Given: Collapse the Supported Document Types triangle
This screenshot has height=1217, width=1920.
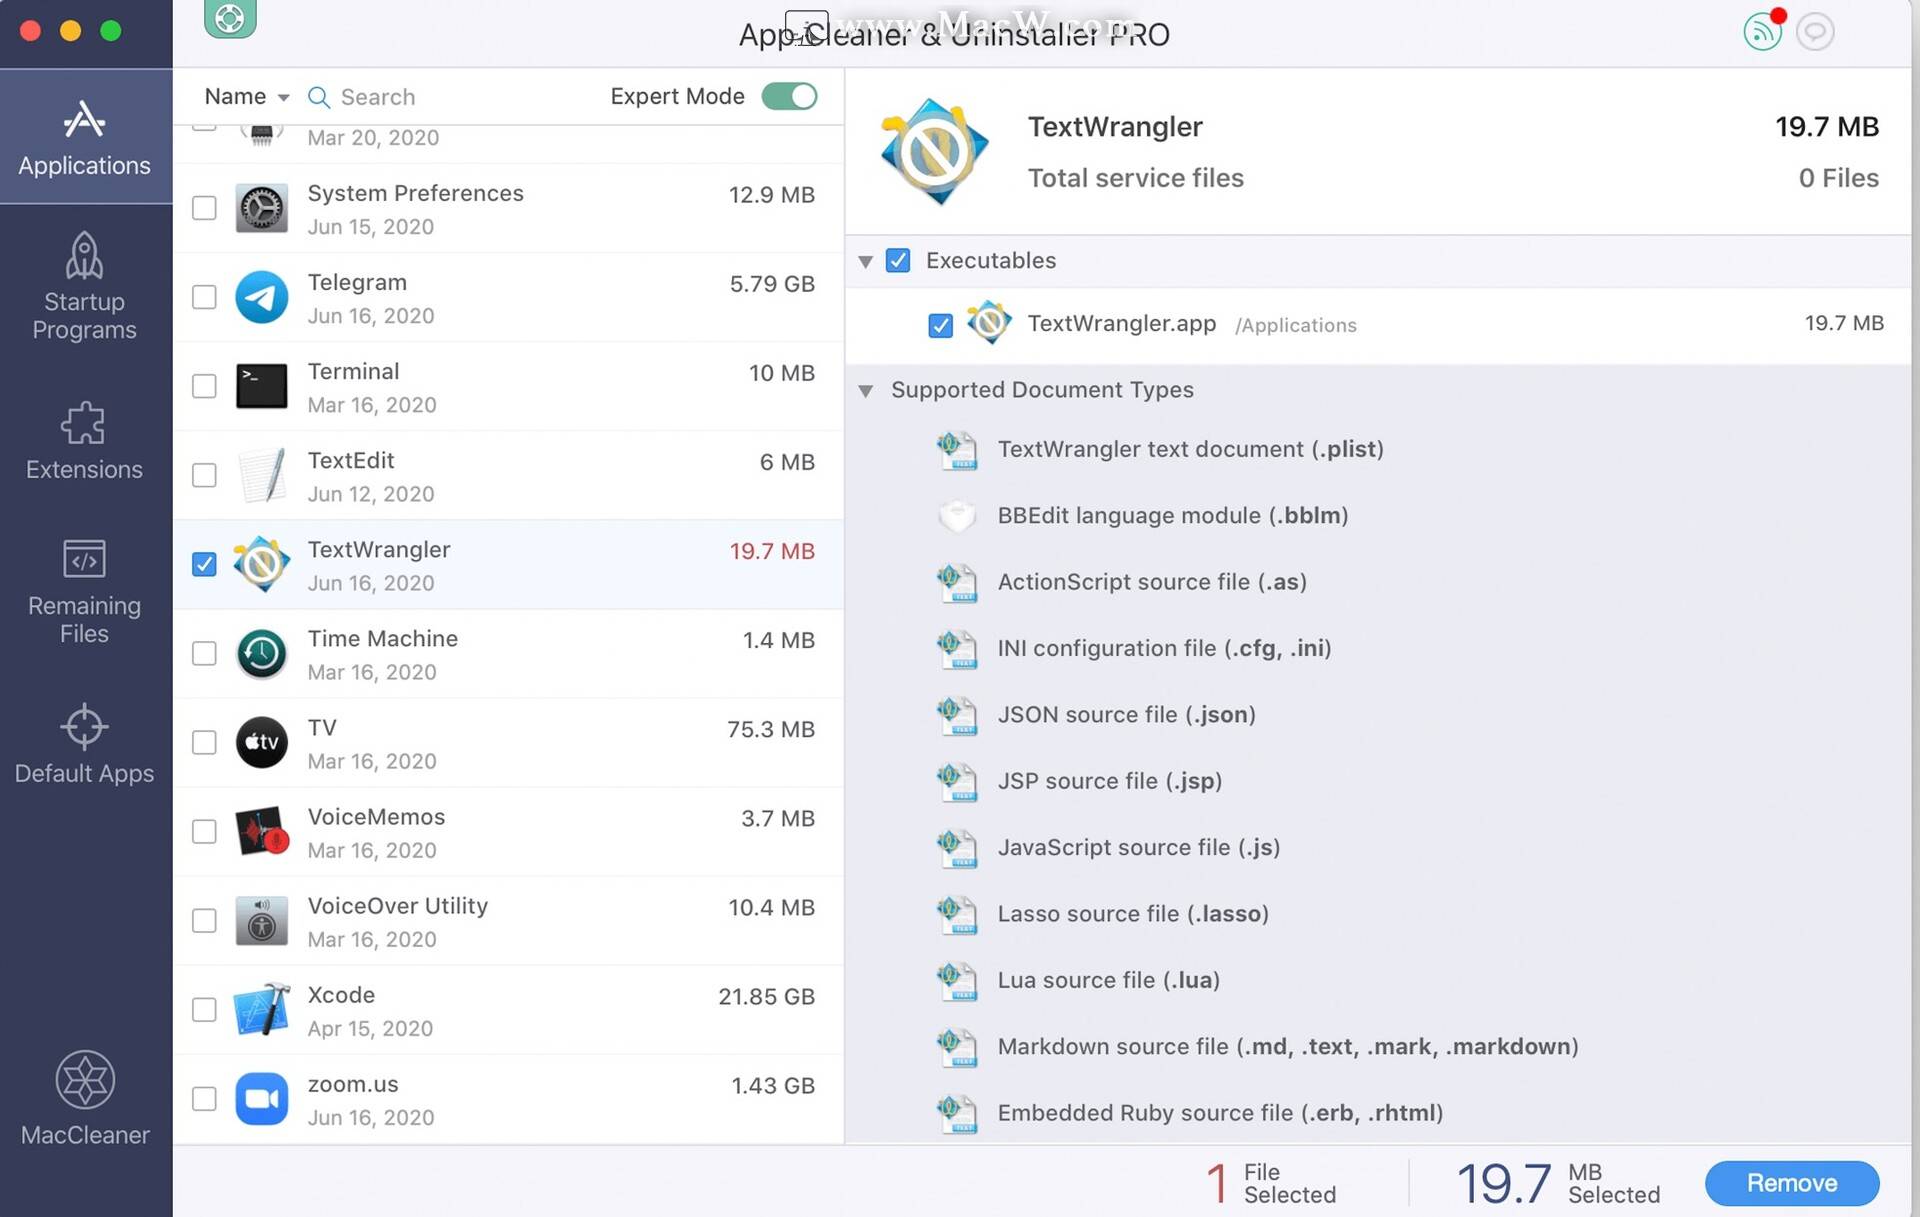Looking at the screenshot, I should (865, 390).
